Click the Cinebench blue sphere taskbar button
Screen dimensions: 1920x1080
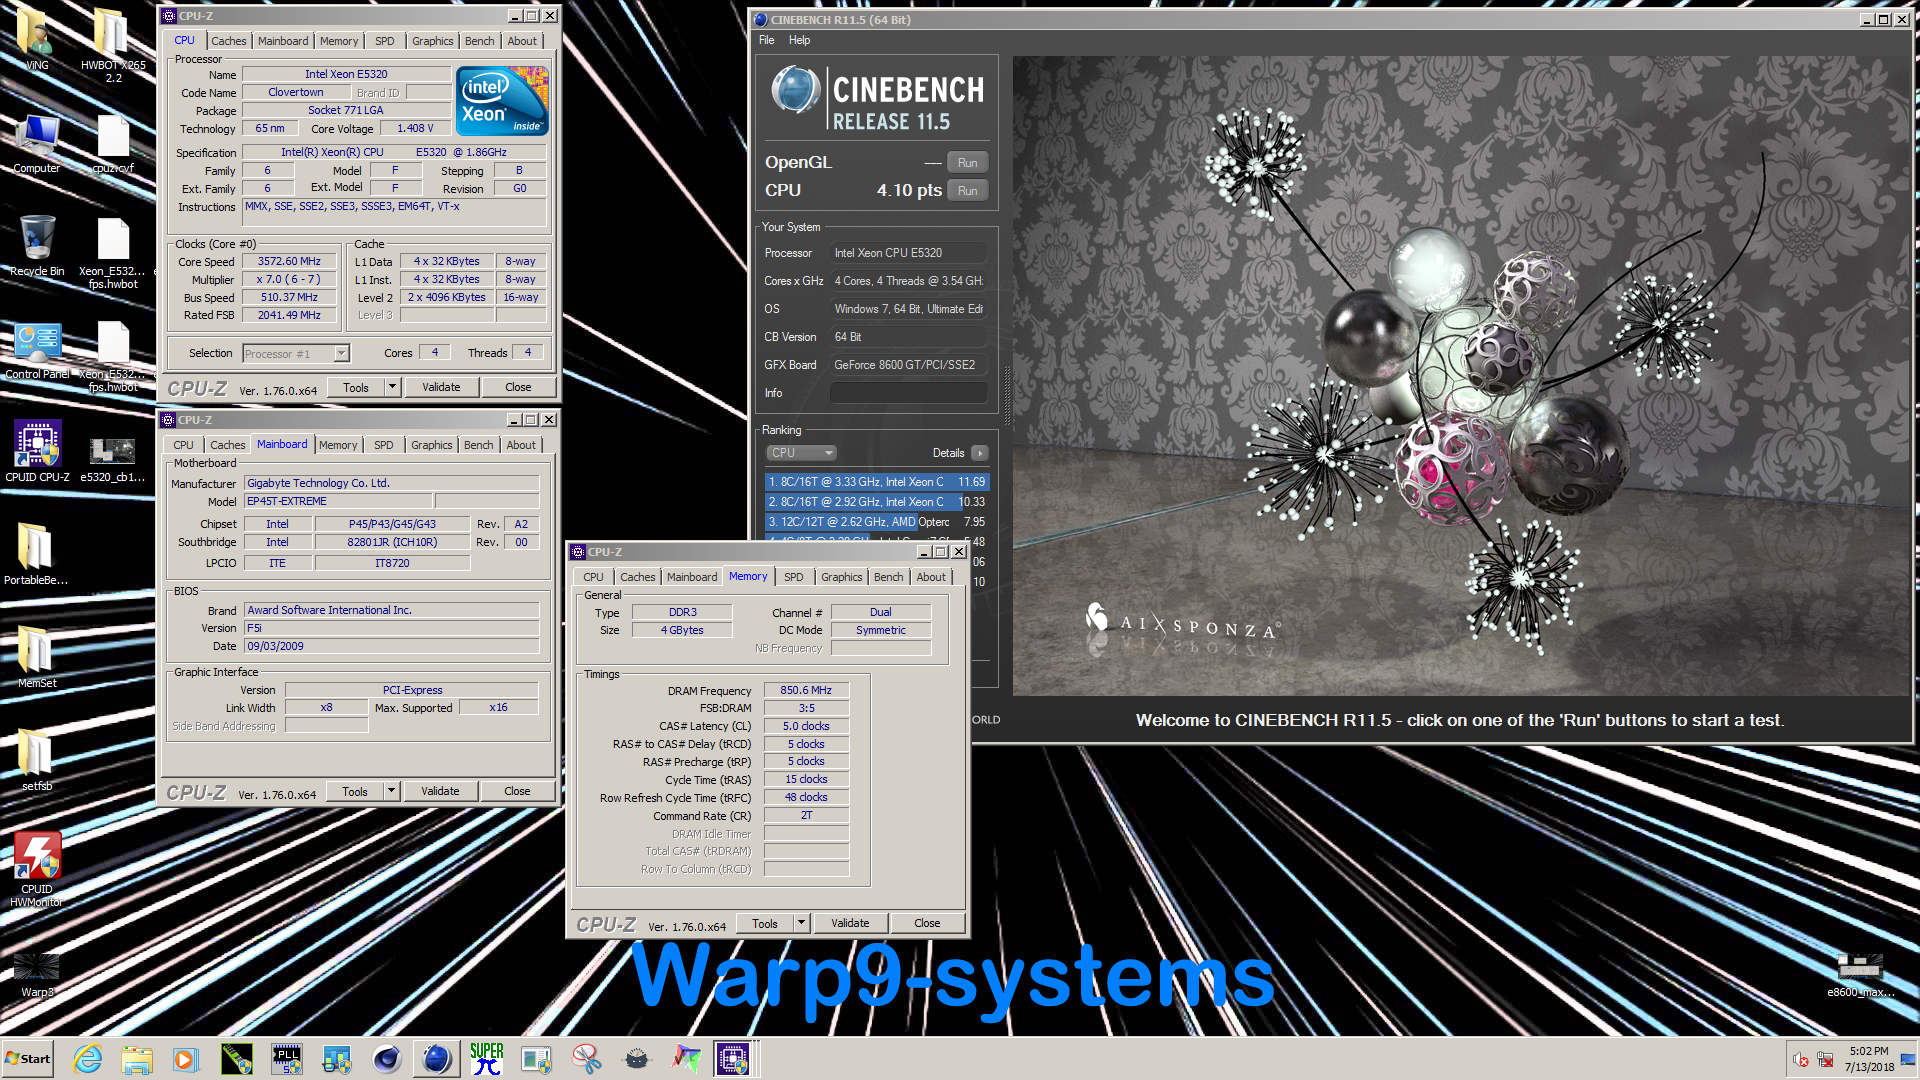(x=437, y=1059)
